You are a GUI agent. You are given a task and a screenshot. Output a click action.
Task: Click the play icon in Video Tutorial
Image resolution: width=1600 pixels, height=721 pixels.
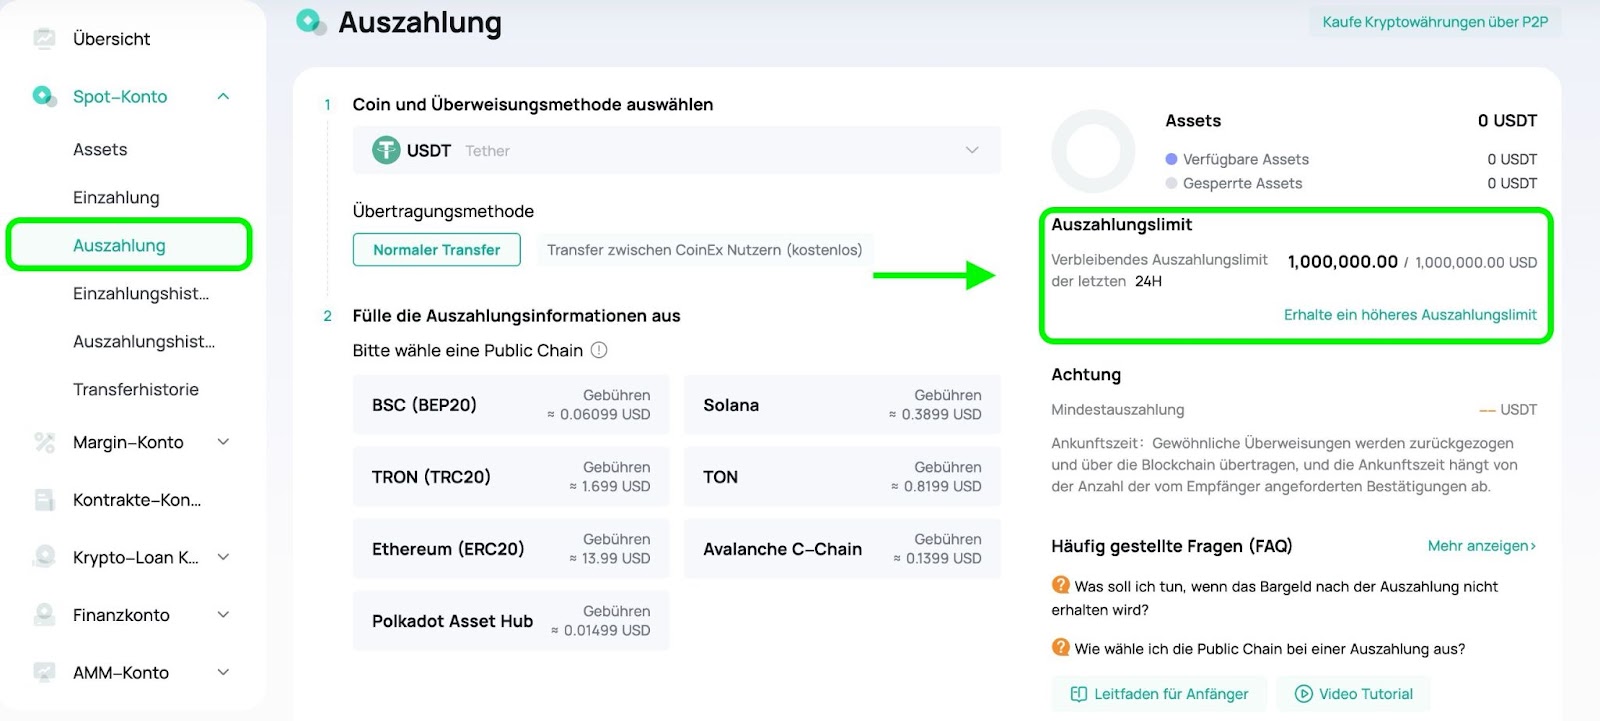click(x=1303, y=694)
